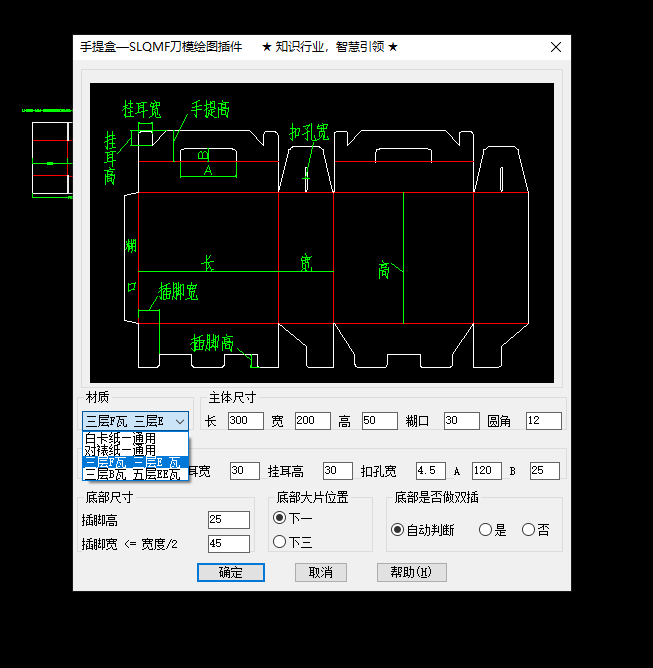Open help with 帮助(H) button

(x=411, y=572)
